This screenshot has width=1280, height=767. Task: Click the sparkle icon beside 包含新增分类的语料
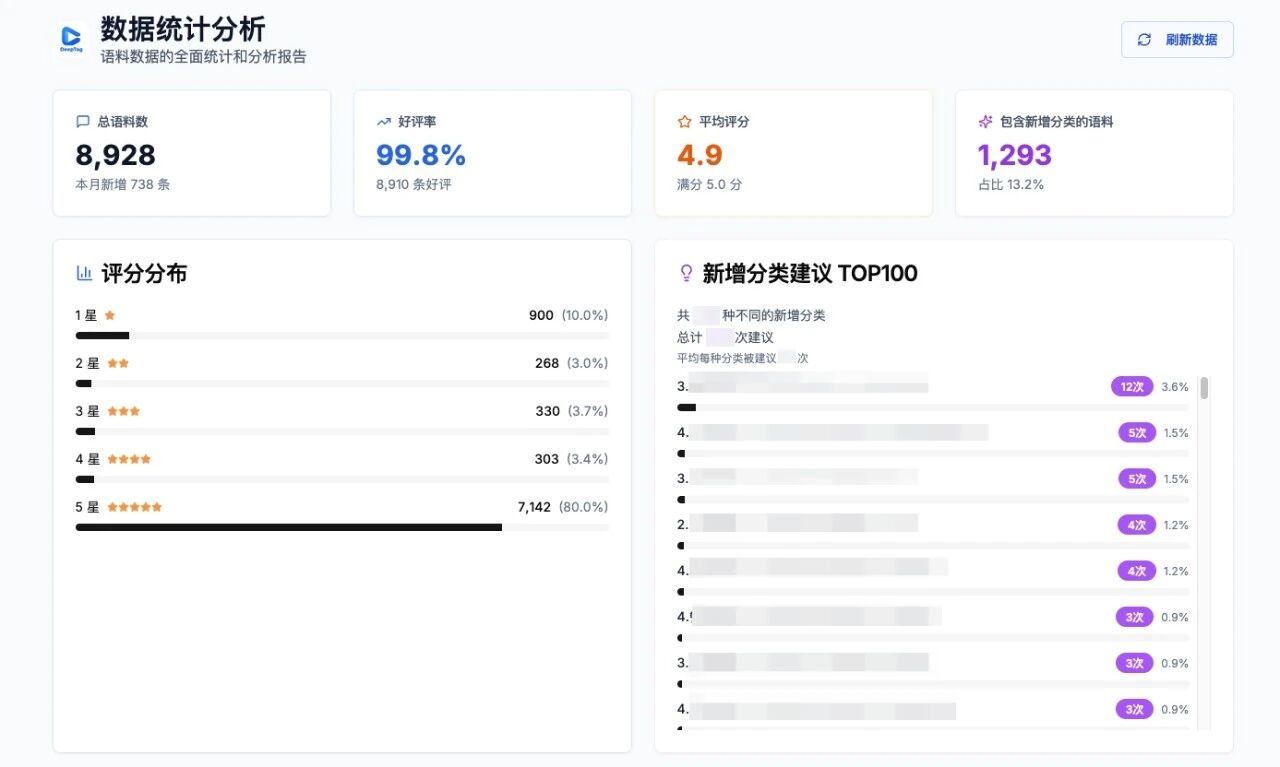point(985,122)
